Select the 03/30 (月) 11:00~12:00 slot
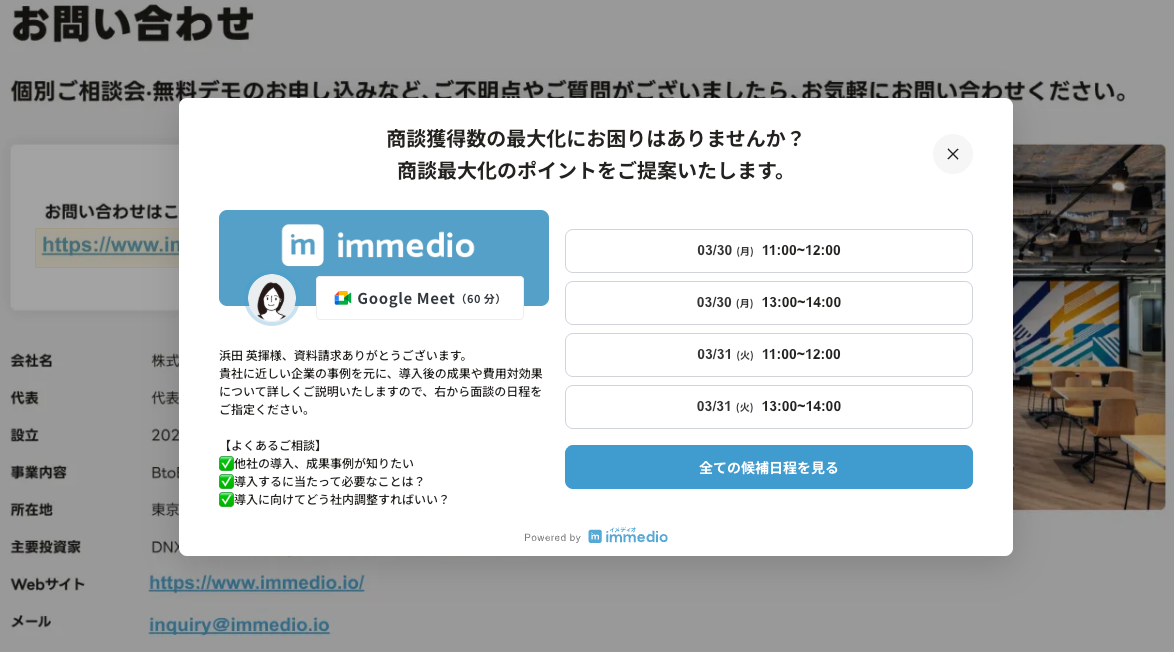Image resolution: width=1174 pixels, height=652 pixels. 768,251
